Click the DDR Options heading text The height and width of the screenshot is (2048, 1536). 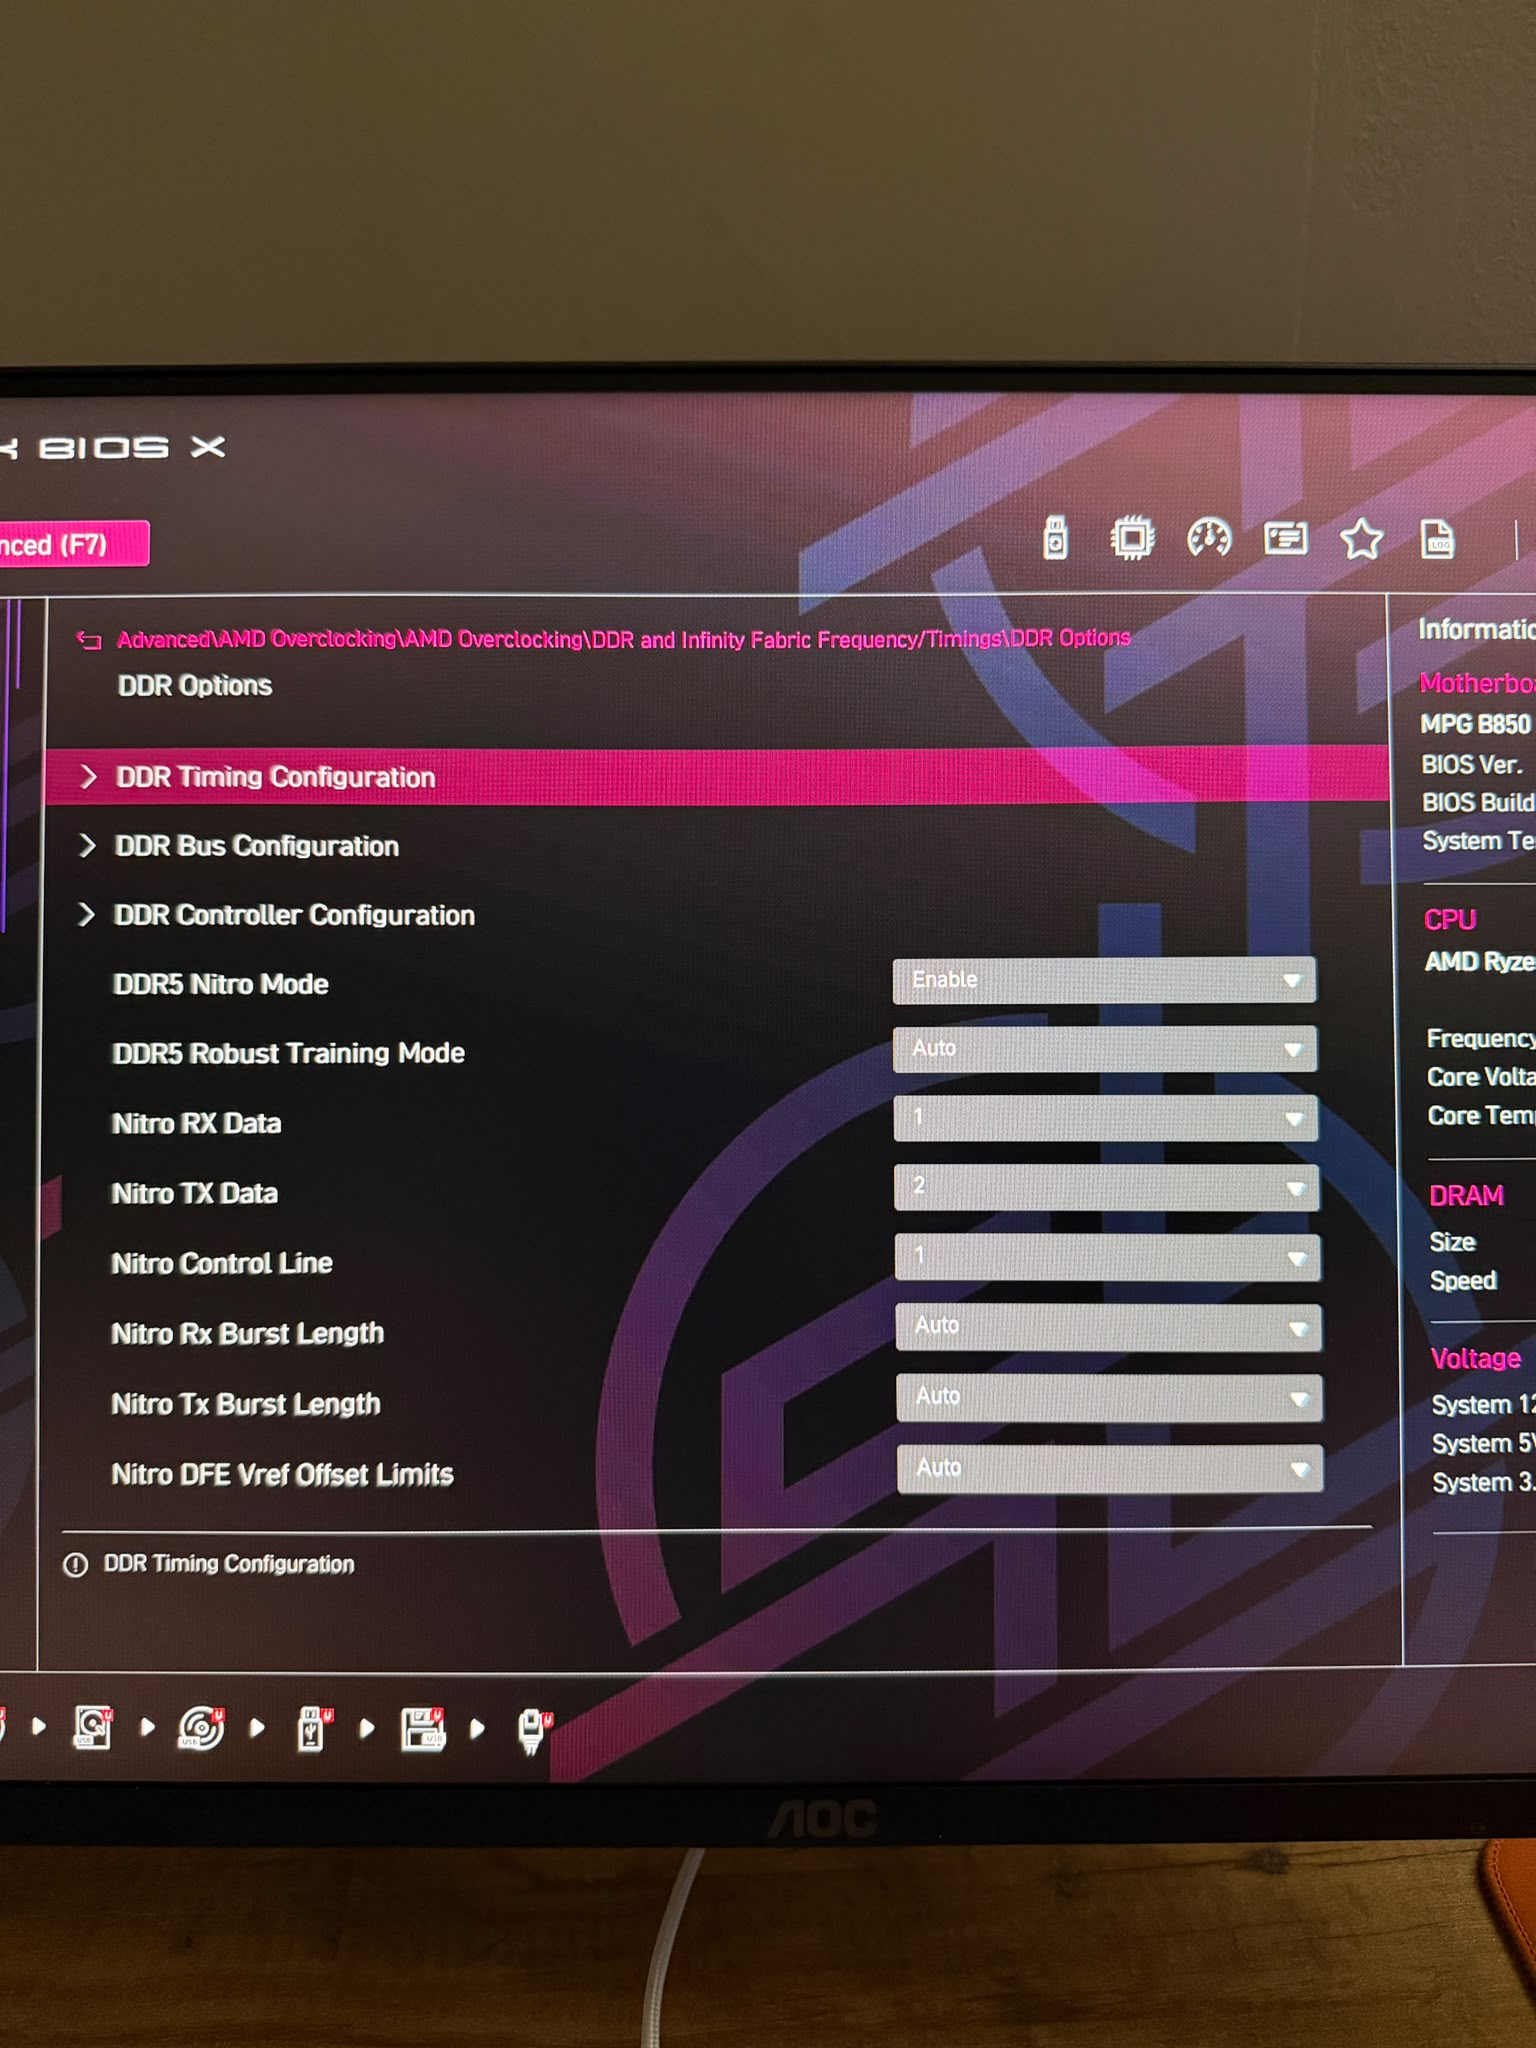pos(195,685)
